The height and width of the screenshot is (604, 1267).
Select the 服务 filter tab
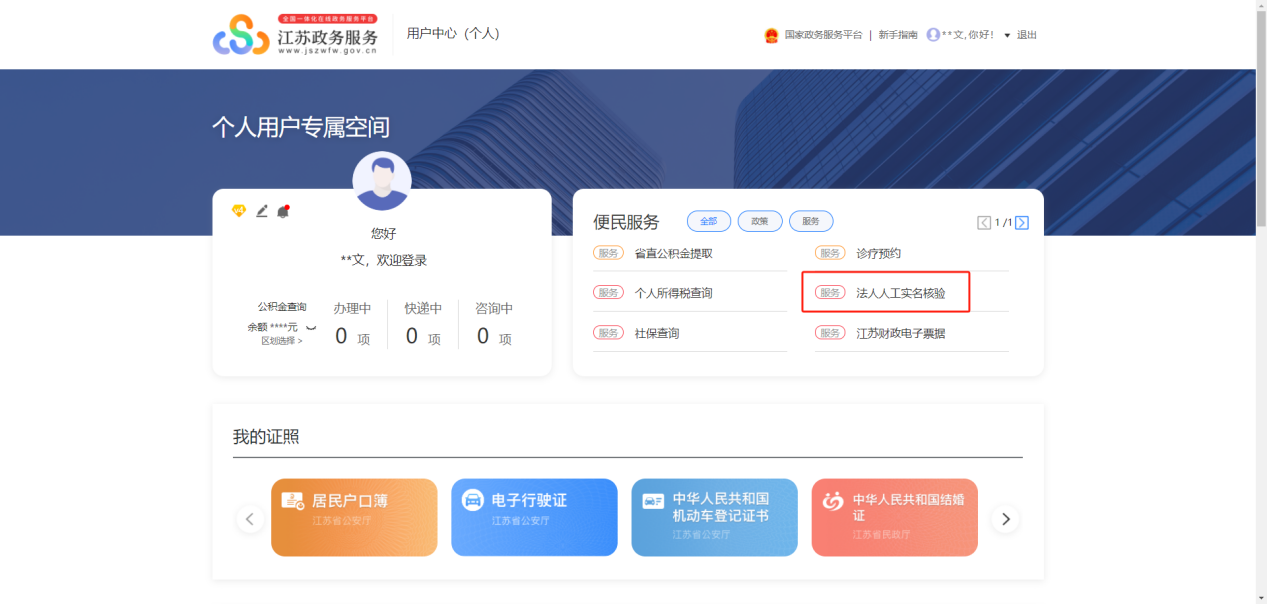pyautogui.click(x=811, y=222)
